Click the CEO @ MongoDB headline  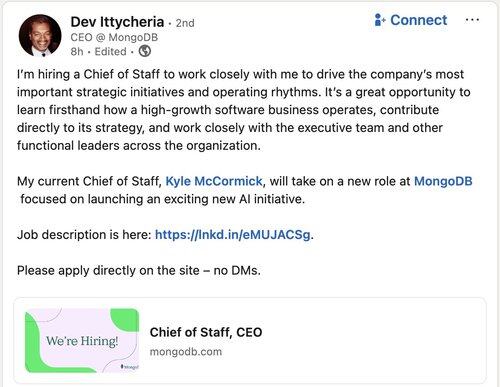[x=114, y=37]
